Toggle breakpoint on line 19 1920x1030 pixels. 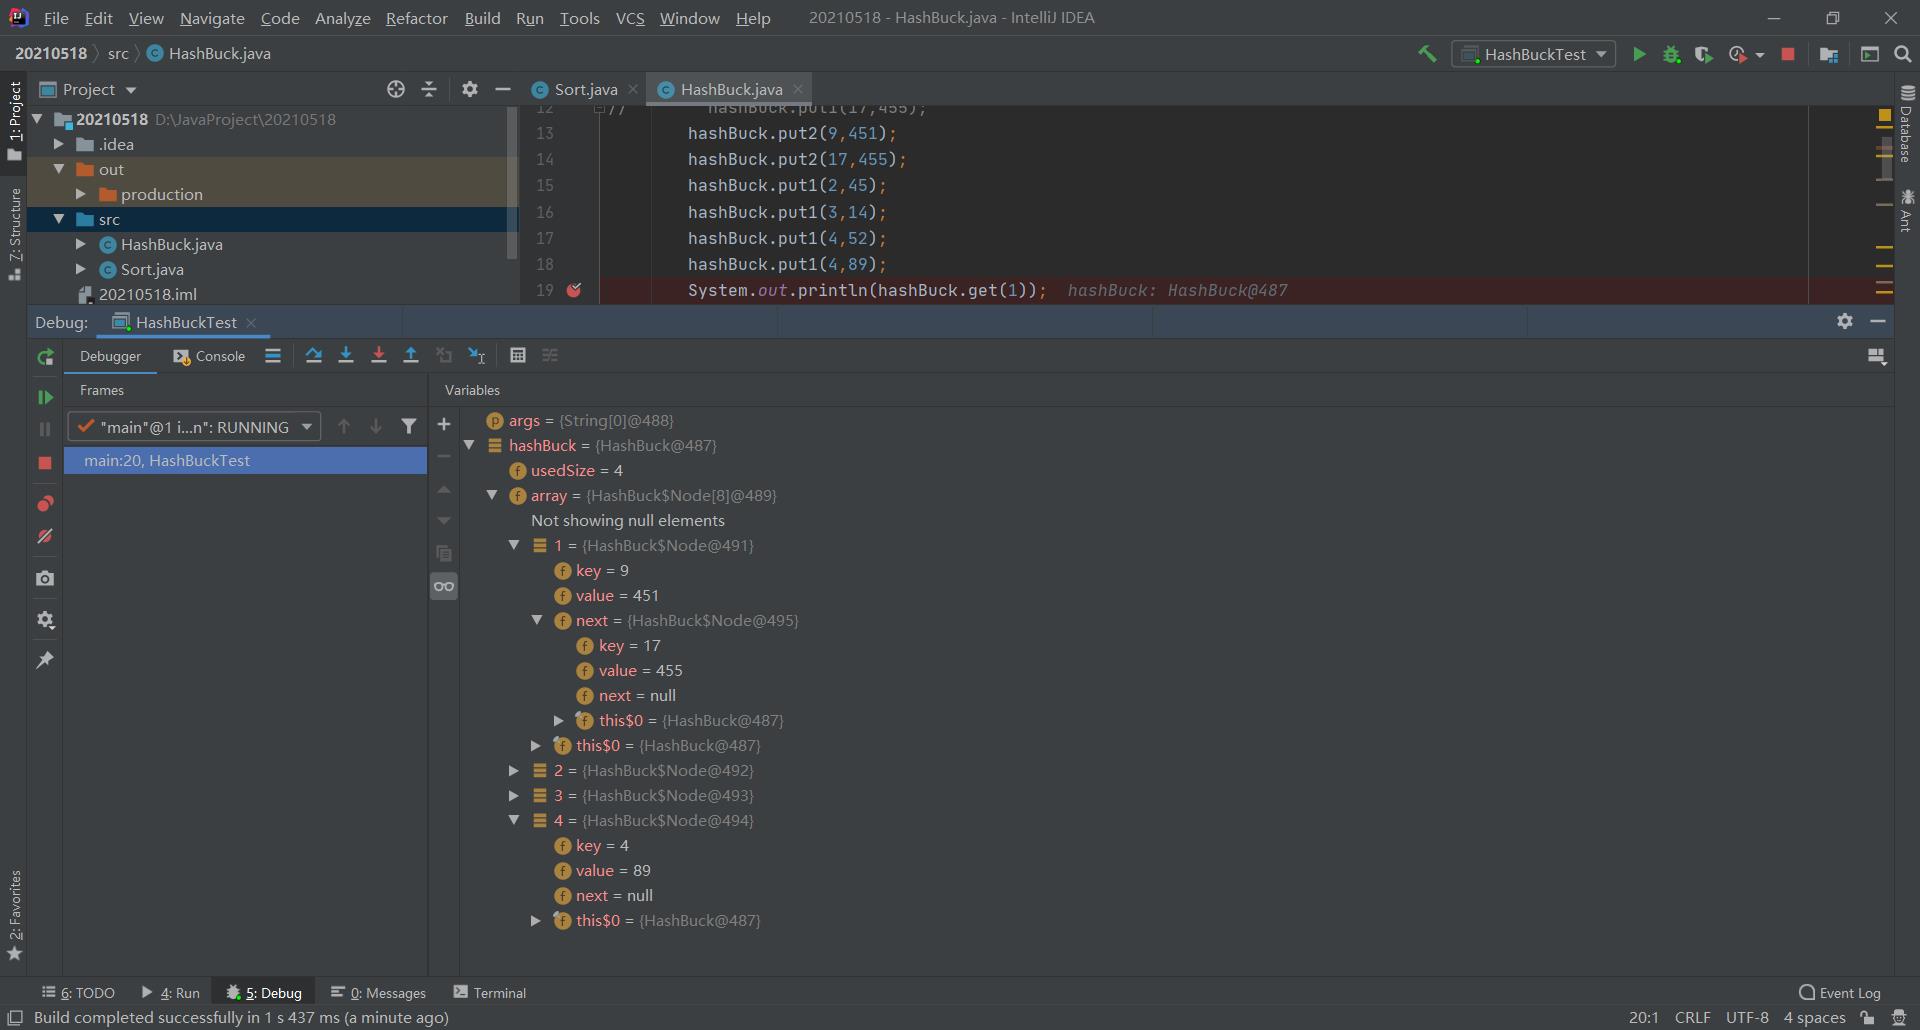[574, 290]
